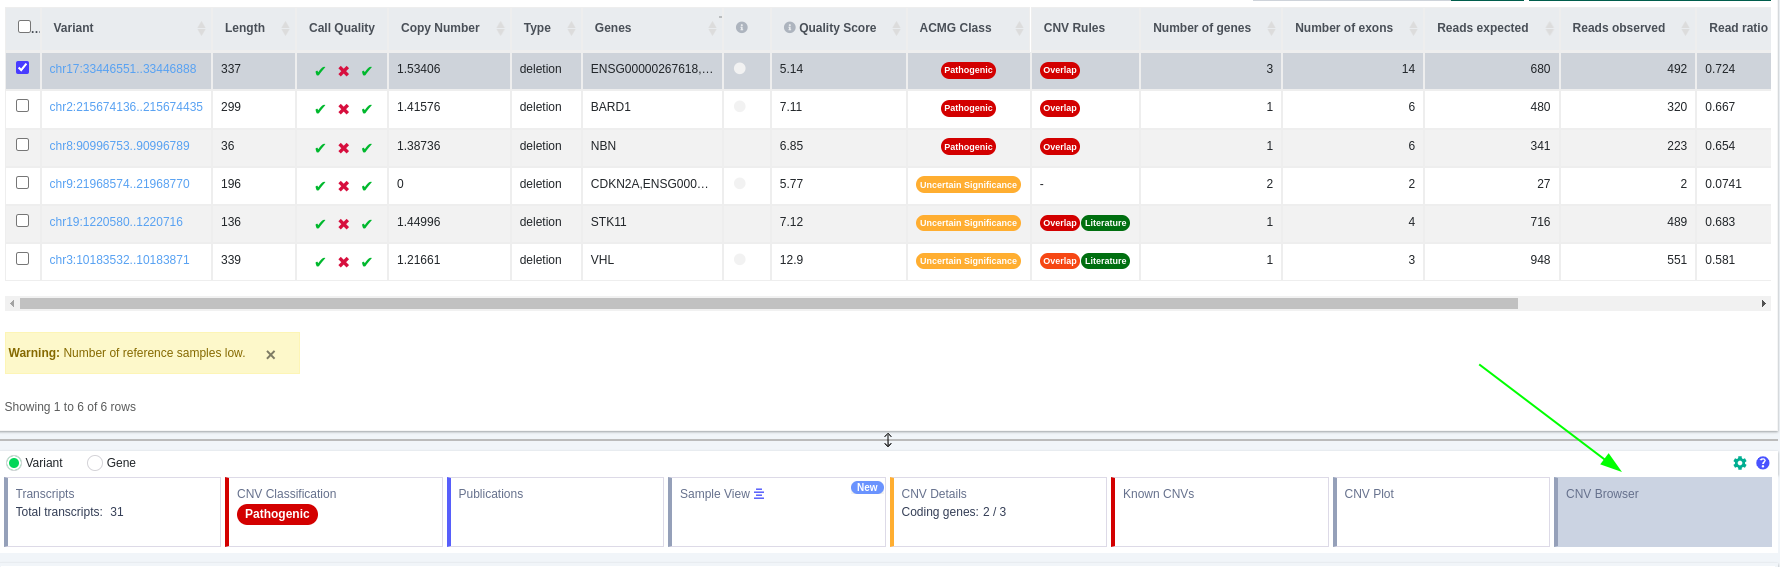Image resolution: width=1780 pixels, height=567 pixels.
Task: Open variant chr9:21968574..21968770 link
Action: click(119, 184)
